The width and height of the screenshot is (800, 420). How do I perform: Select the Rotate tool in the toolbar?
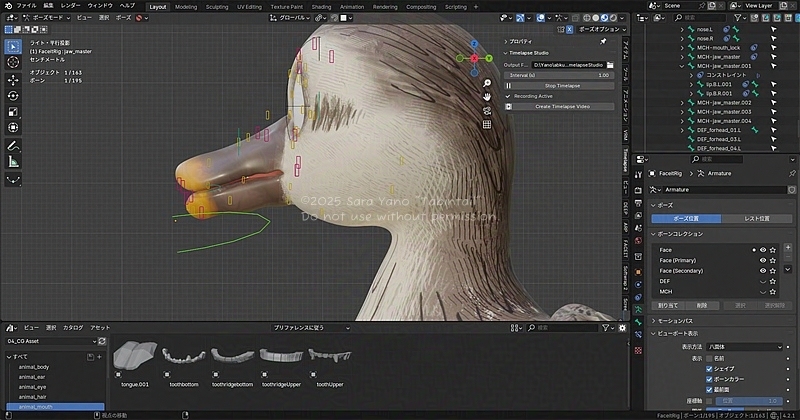(14, 95)
